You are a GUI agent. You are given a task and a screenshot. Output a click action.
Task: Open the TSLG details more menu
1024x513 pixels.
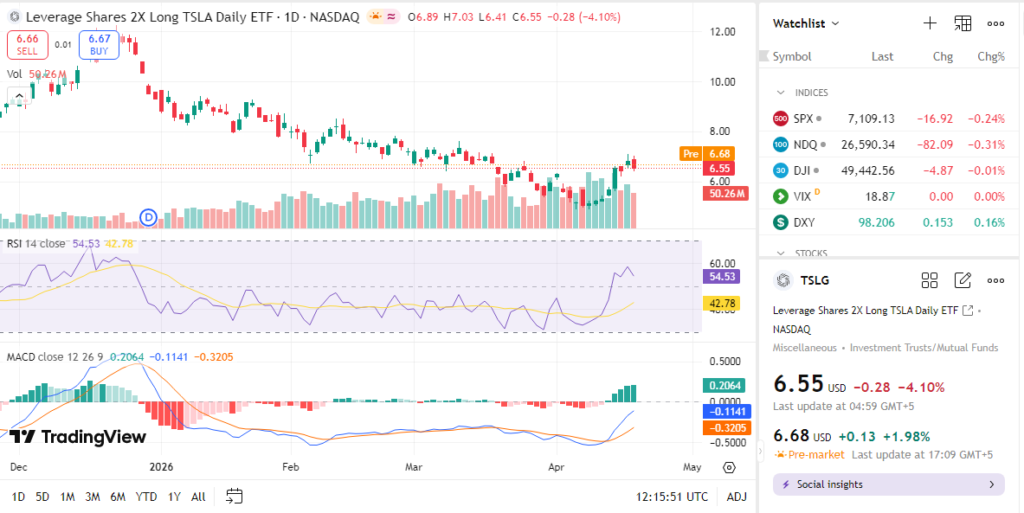995,281
